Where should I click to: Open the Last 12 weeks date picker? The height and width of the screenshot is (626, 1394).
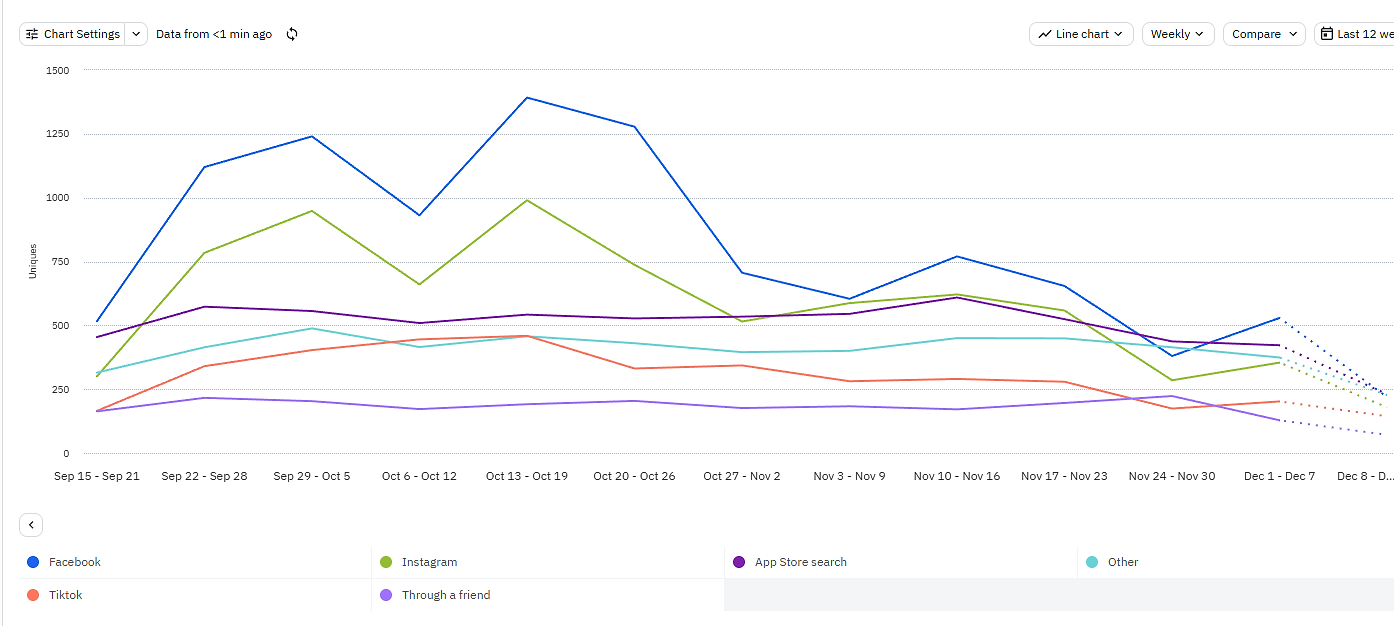(1354, 34)
